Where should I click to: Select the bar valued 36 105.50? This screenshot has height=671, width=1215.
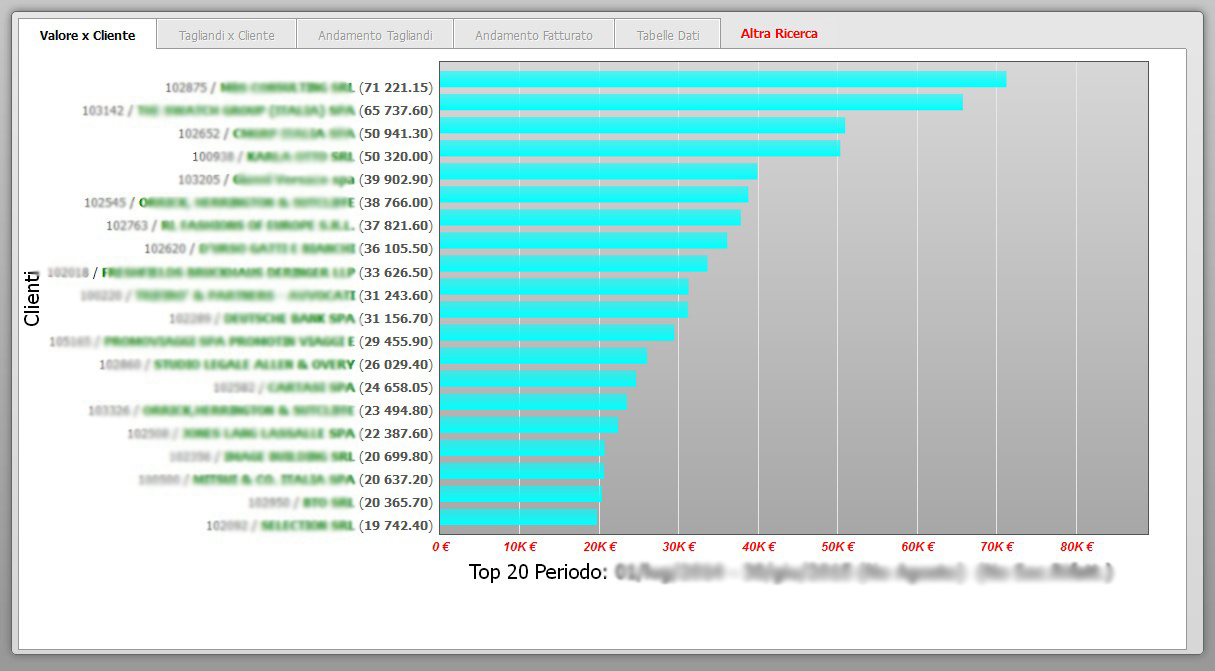(x=583, y=240)
